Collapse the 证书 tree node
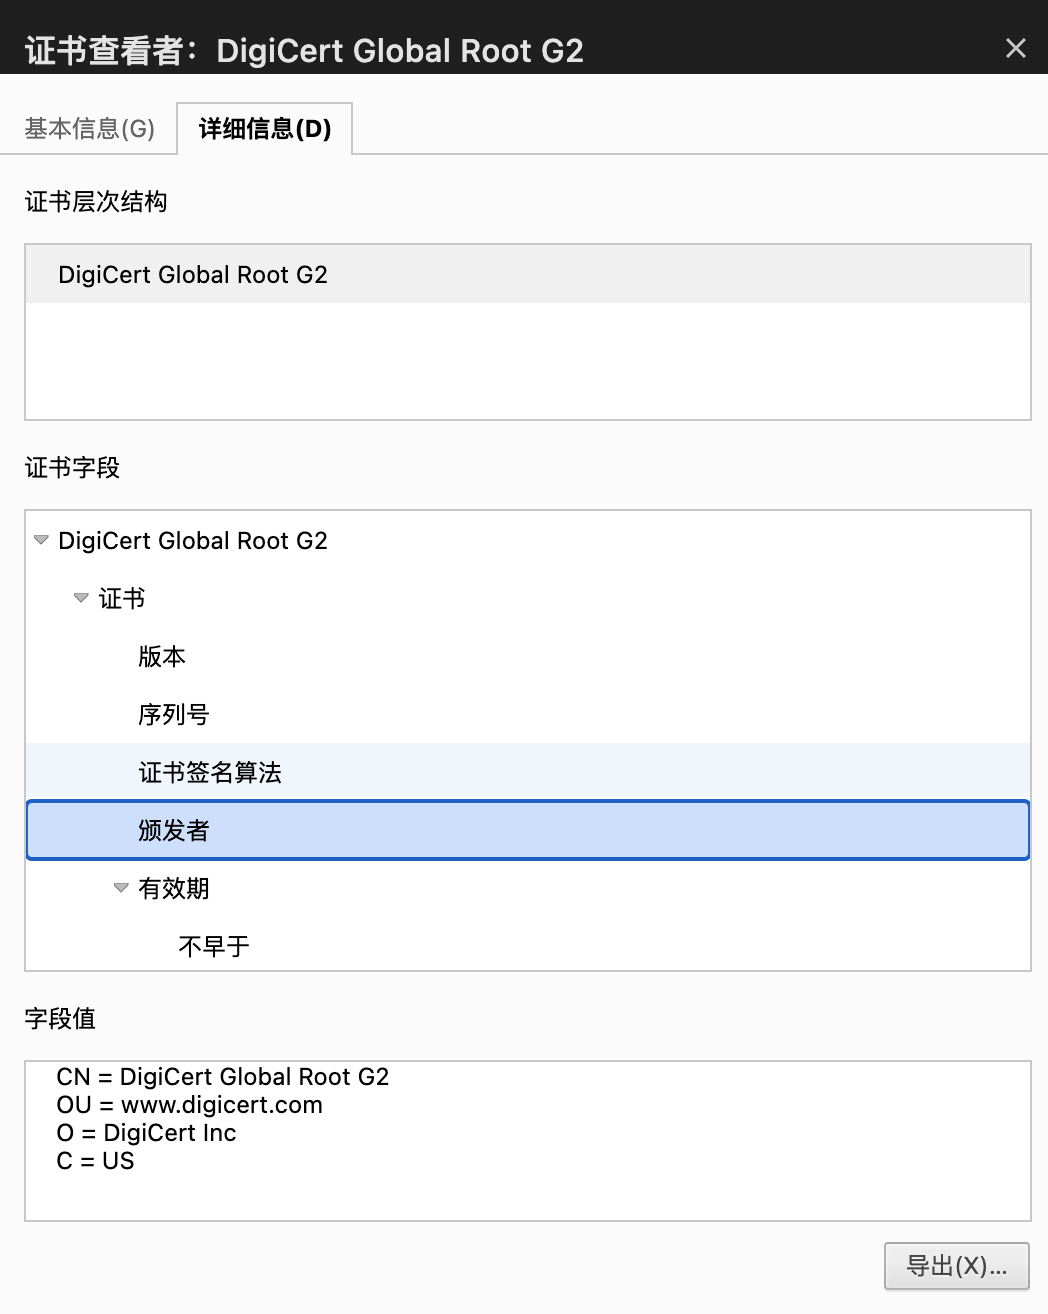The image size is (1048, 1314). pyautogui.click(x=81, y=598)
